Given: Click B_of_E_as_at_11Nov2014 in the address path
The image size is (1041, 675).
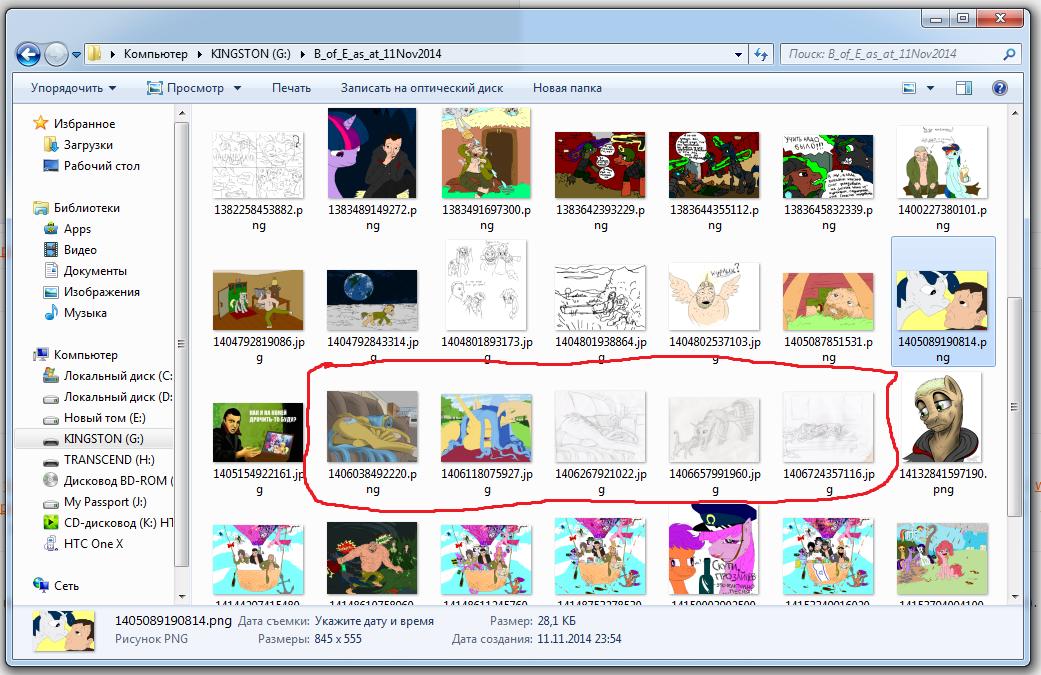Looking at the screenshot, I should click(x=377, y=54).
